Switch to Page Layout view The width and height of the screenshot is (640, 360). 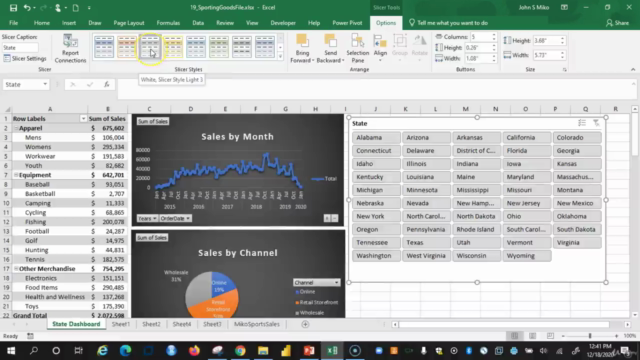(x=532, y=336)
